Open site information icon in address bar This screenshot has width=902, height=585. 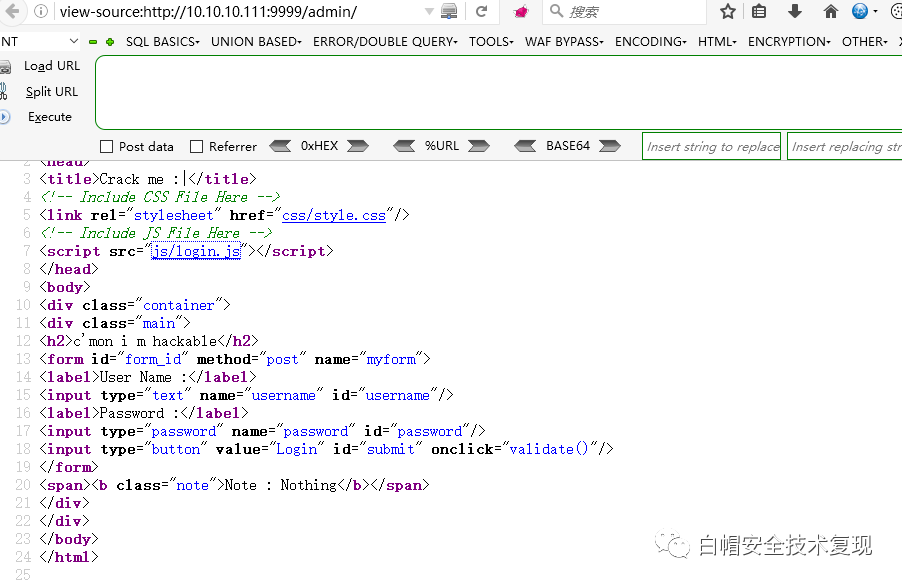pyautogui.click(x=41, y=11)
